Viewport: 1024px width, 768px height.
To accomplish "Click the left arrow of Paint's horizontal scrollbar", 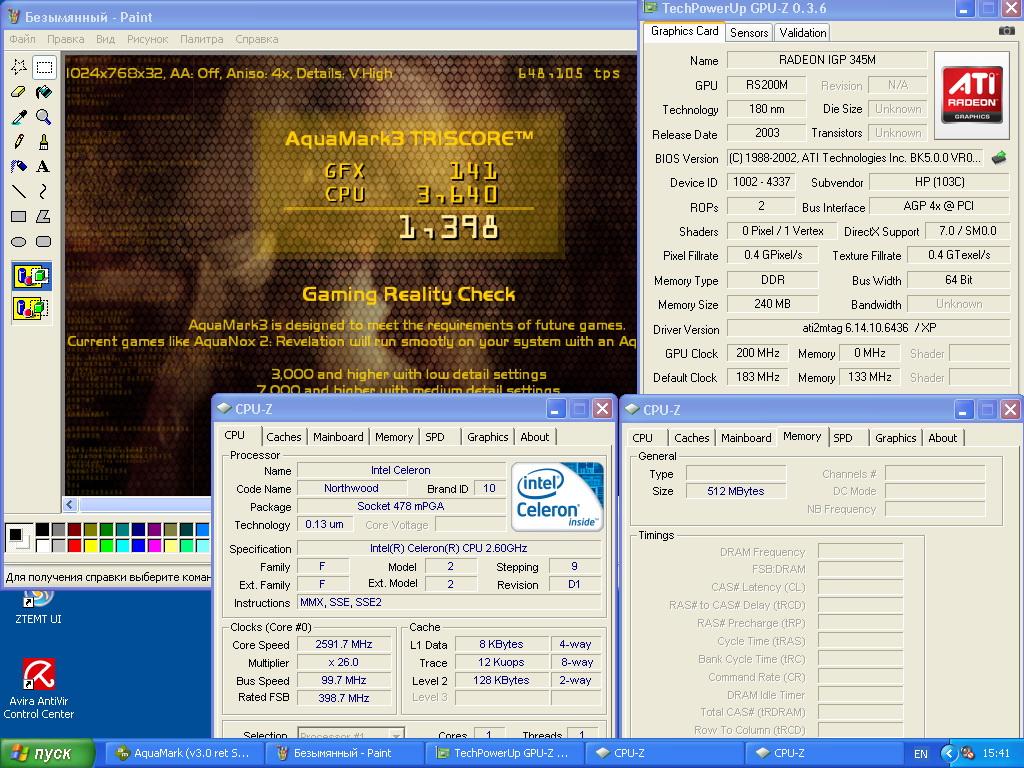I will click(x=71, y=504).
